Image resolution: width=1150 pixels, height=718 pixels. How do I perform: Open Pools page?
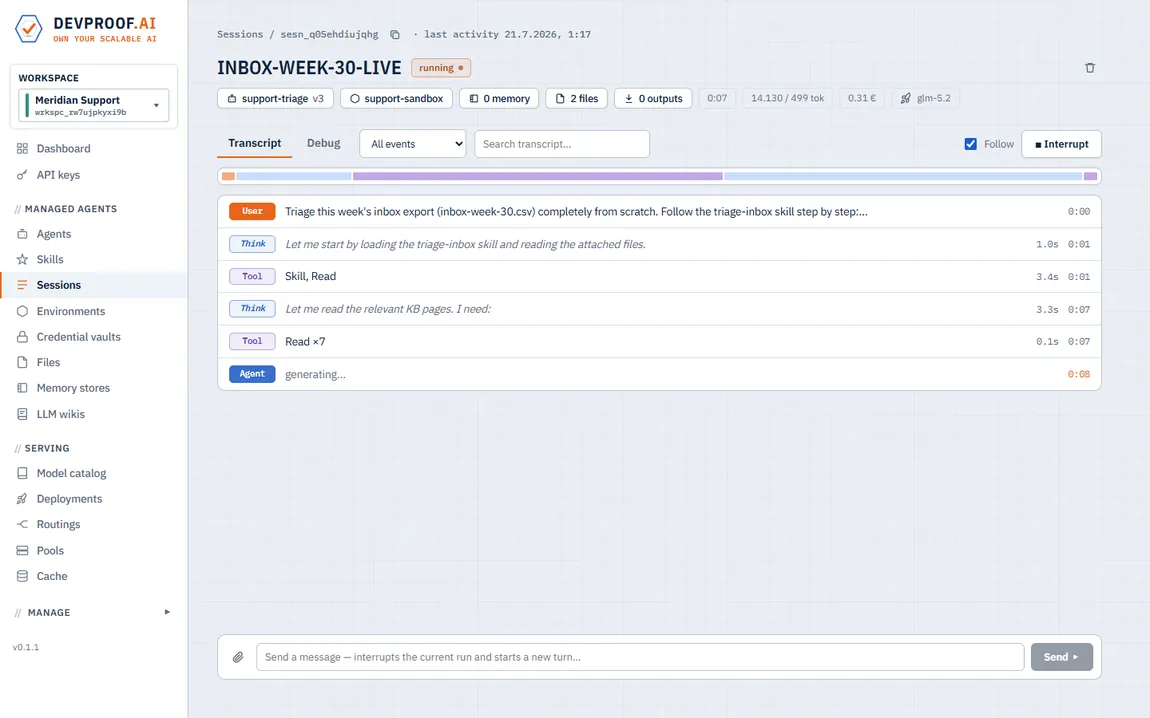(x=50, y=551)
